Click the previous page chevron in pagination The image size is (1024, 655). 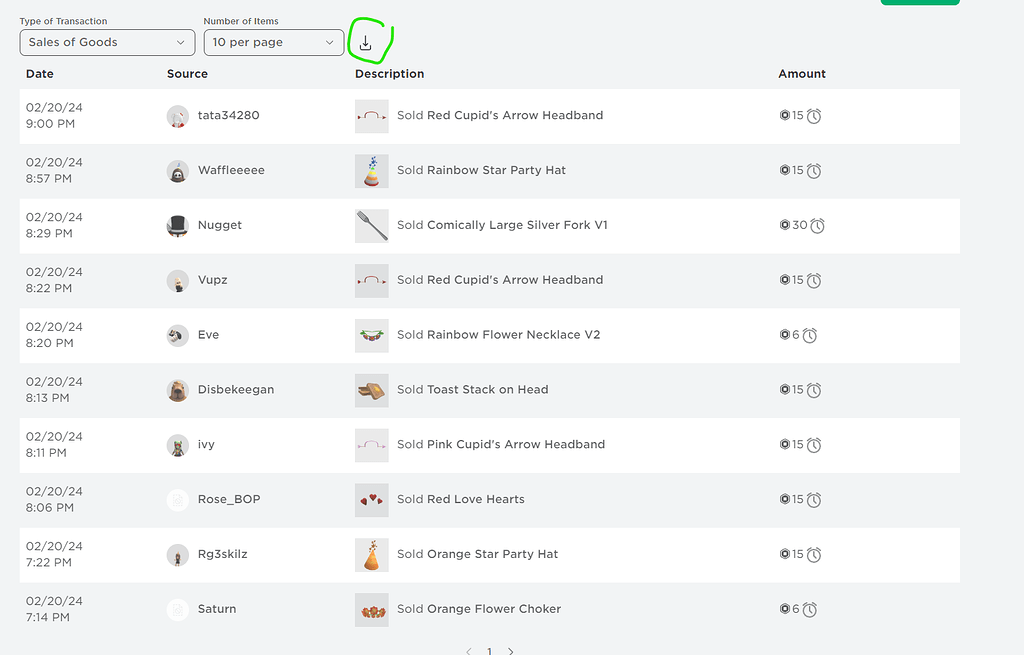point(468,650)
